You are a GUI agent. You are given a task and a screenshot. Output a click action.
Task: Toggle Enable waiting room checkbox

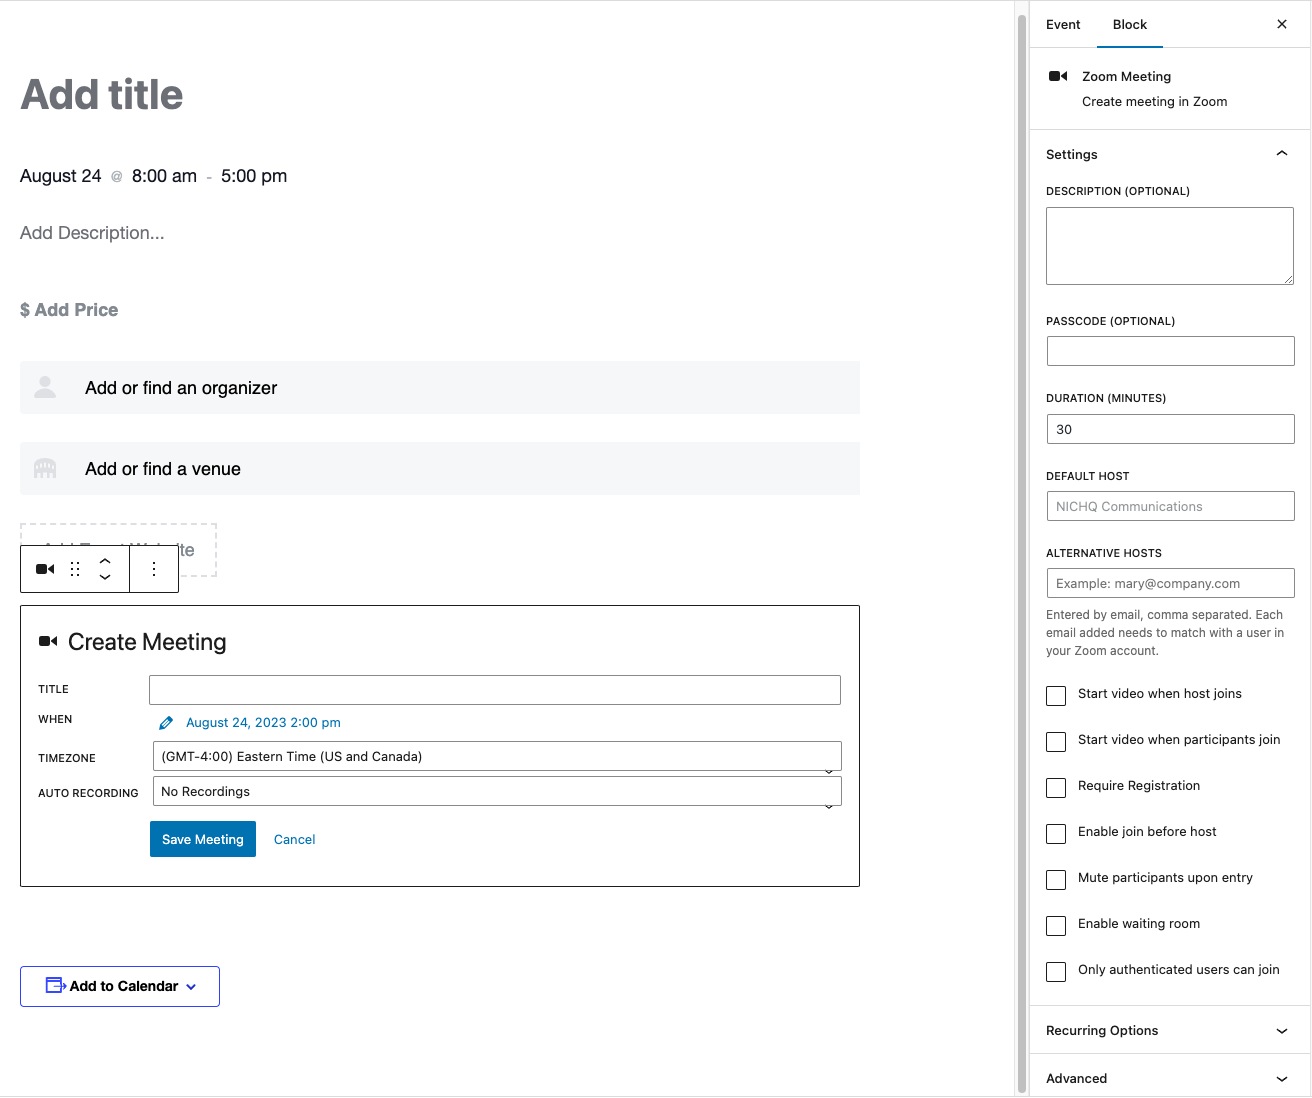tap(1056, 926)
